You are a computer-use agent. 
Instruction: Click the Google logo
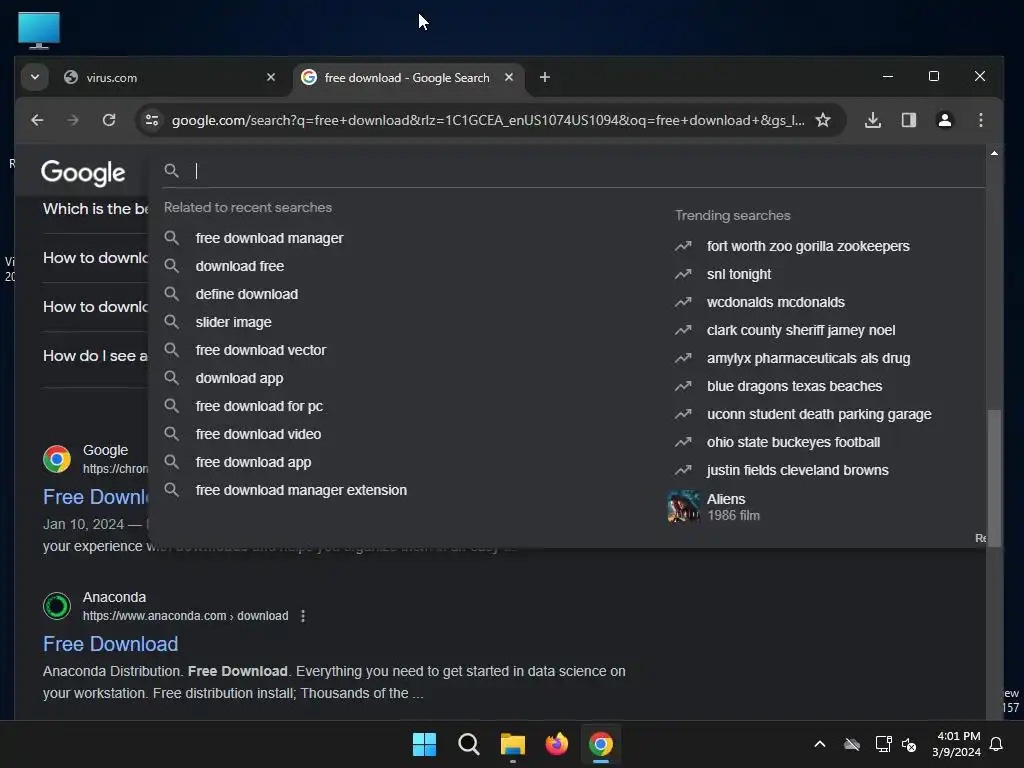83,172
